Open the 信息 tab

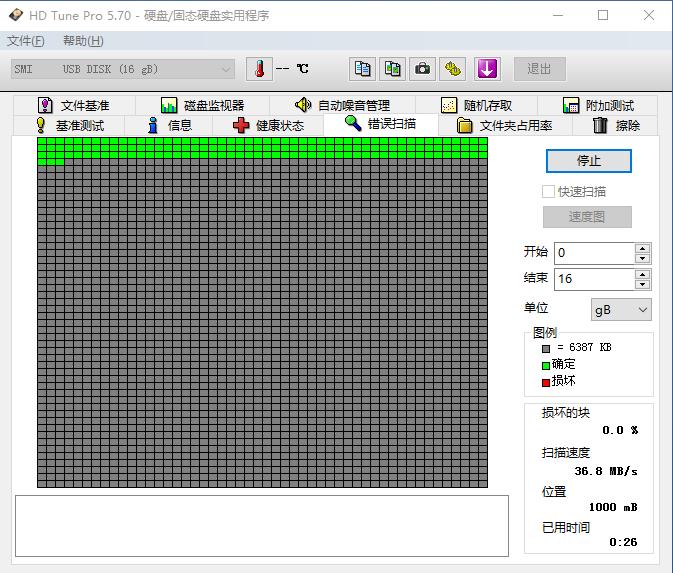pos(169,125)
